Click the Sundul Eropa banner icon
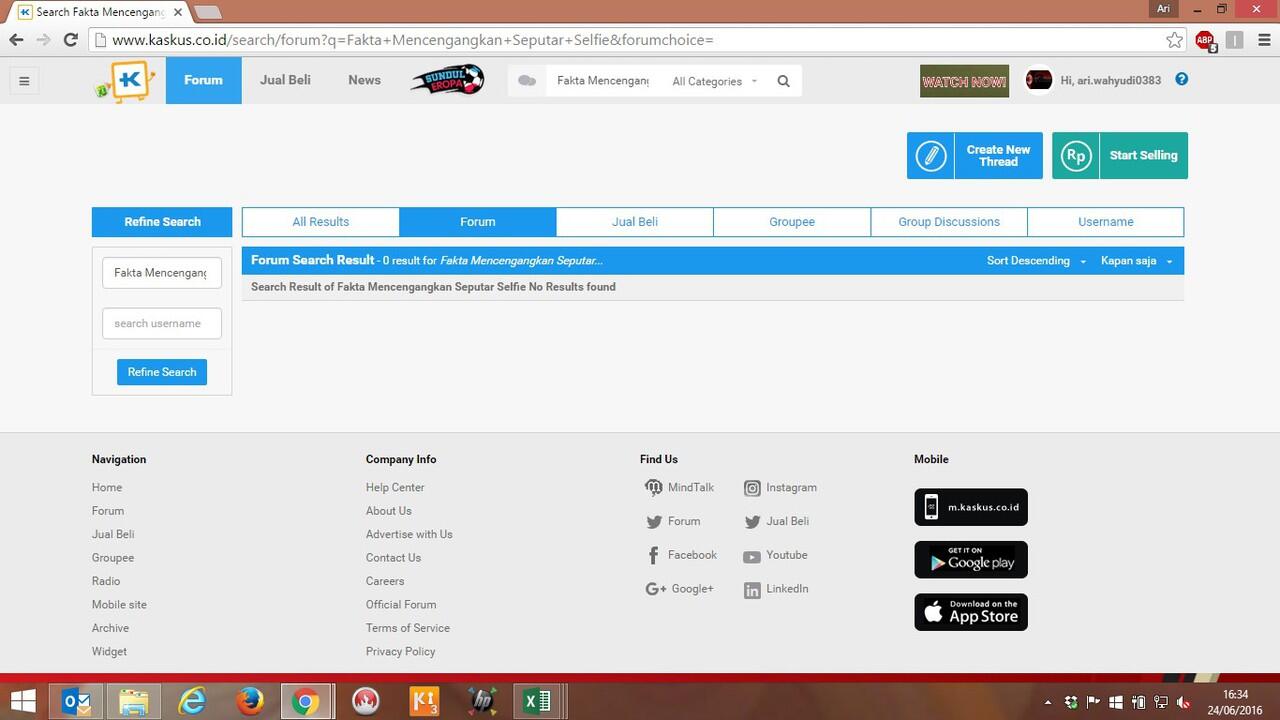The image size is (1280, 720). 448,80
